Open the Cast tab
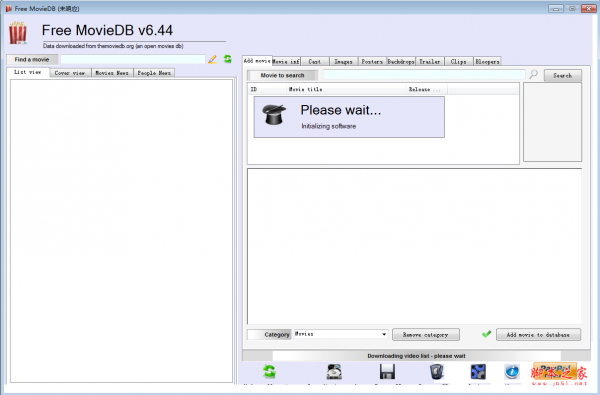The width and height of the screenshot is (600, 395). (x=315, y=61)
